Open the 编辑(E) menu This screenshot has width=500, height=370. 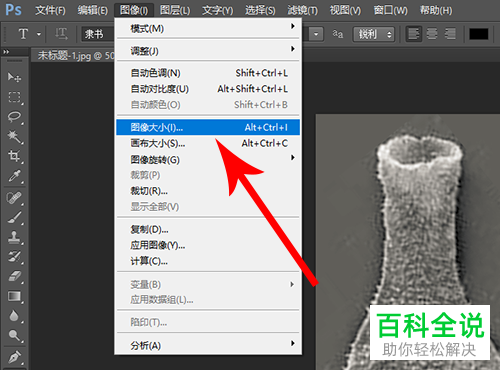93,10
